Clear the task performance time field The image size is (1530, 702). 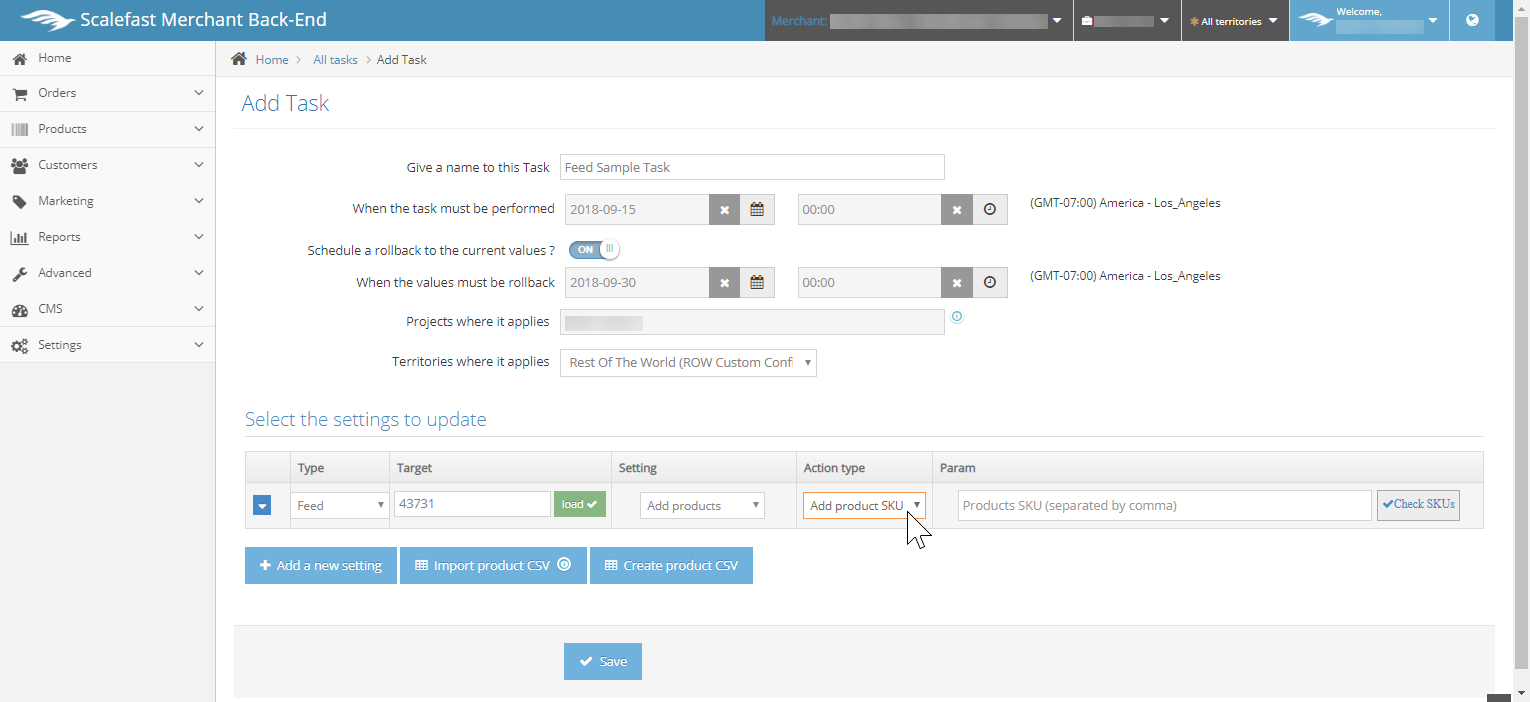pos(957,210)
